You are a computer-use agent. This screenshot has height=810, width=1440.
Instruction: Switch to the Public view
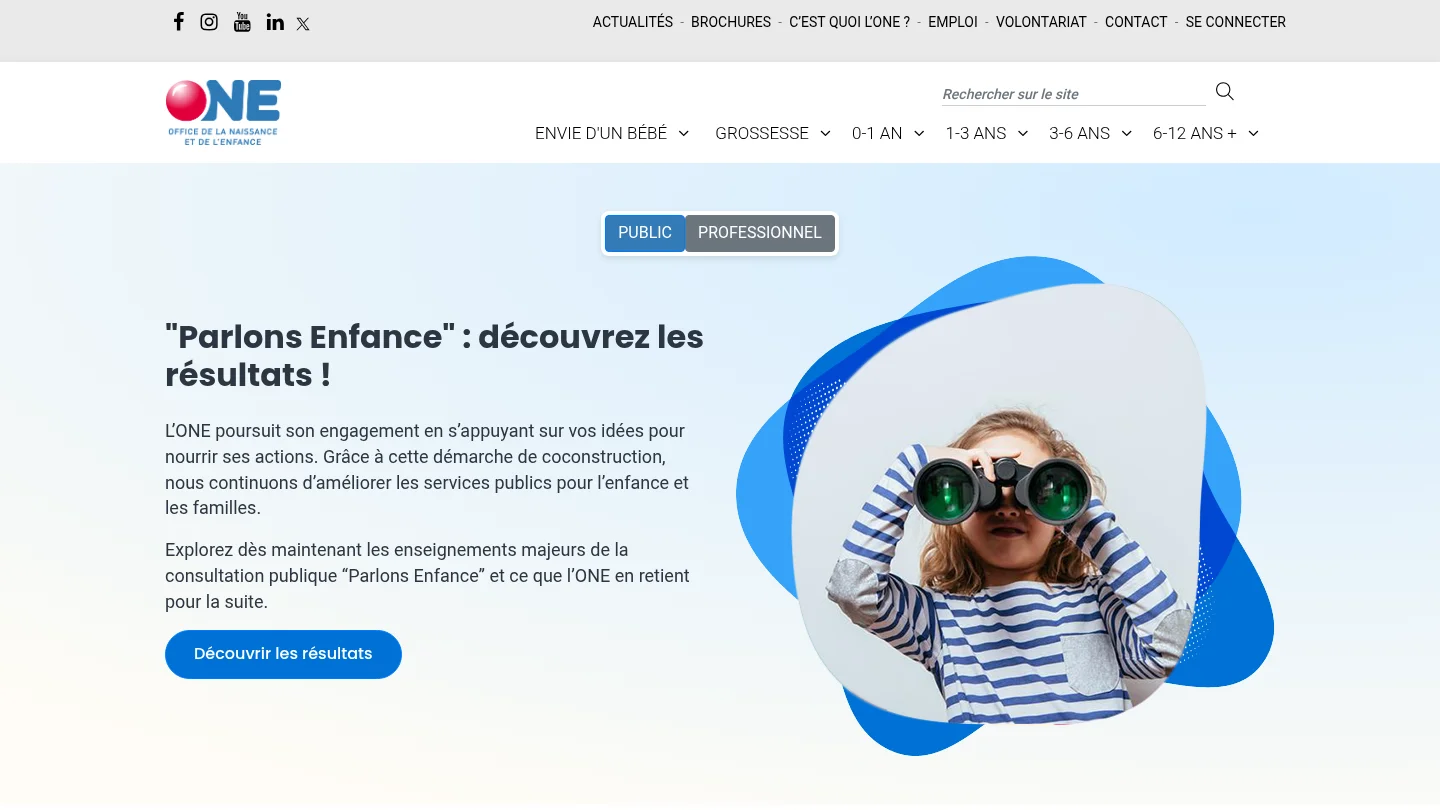[x=645, y=233]
